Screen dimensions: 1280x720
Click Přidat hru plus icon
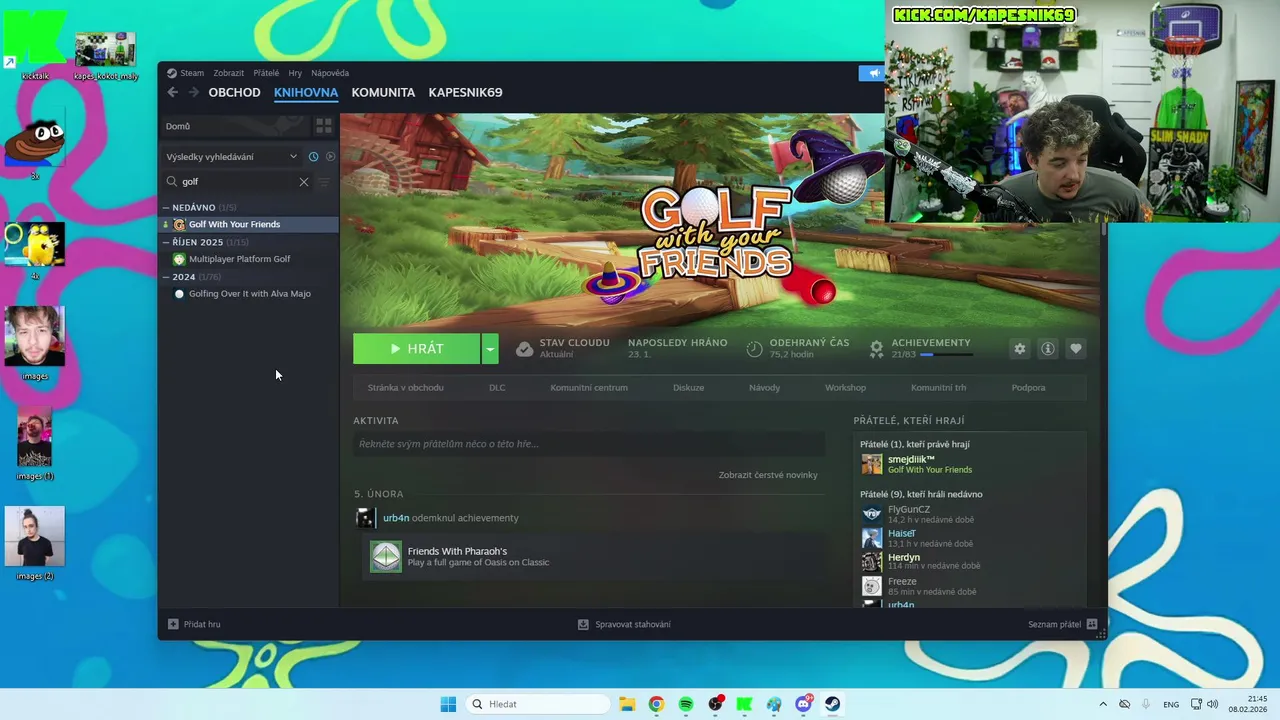173,624
